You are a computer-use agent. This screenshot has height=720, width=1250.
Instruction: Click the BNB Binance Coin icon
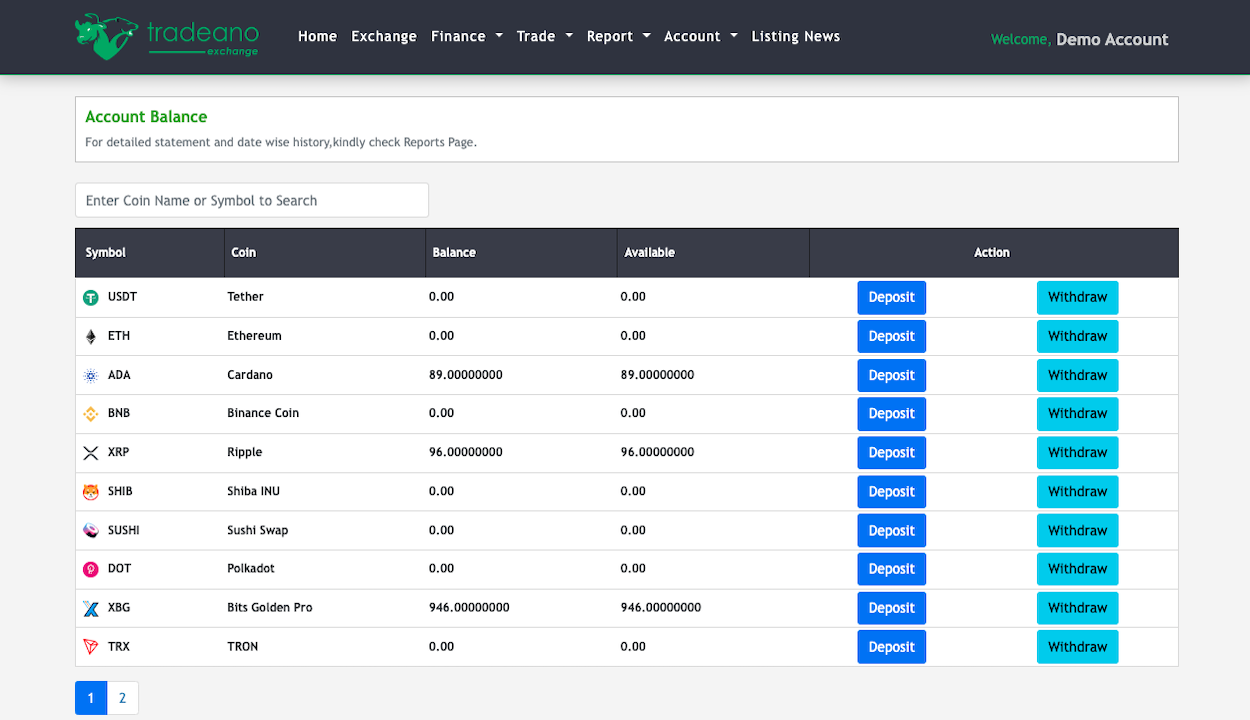91,413
